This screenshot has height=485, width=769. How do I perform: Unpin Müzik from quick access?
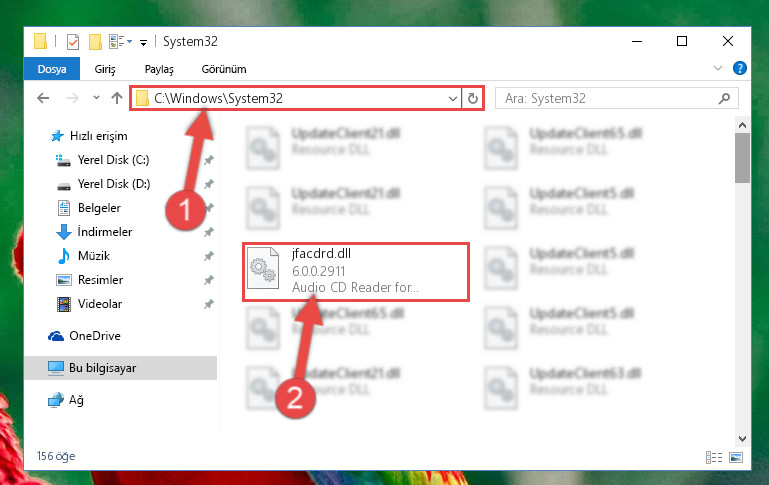pos(209,256)
